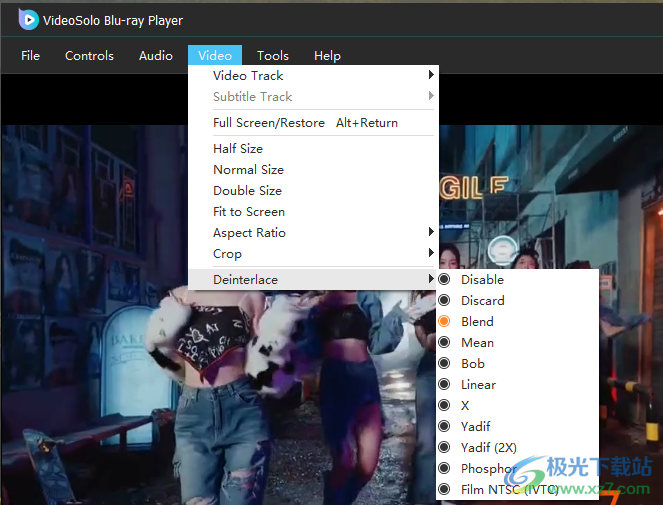Choose Fit to Screen option
This screenshot has width=663, height=505.
click(313, 211)
